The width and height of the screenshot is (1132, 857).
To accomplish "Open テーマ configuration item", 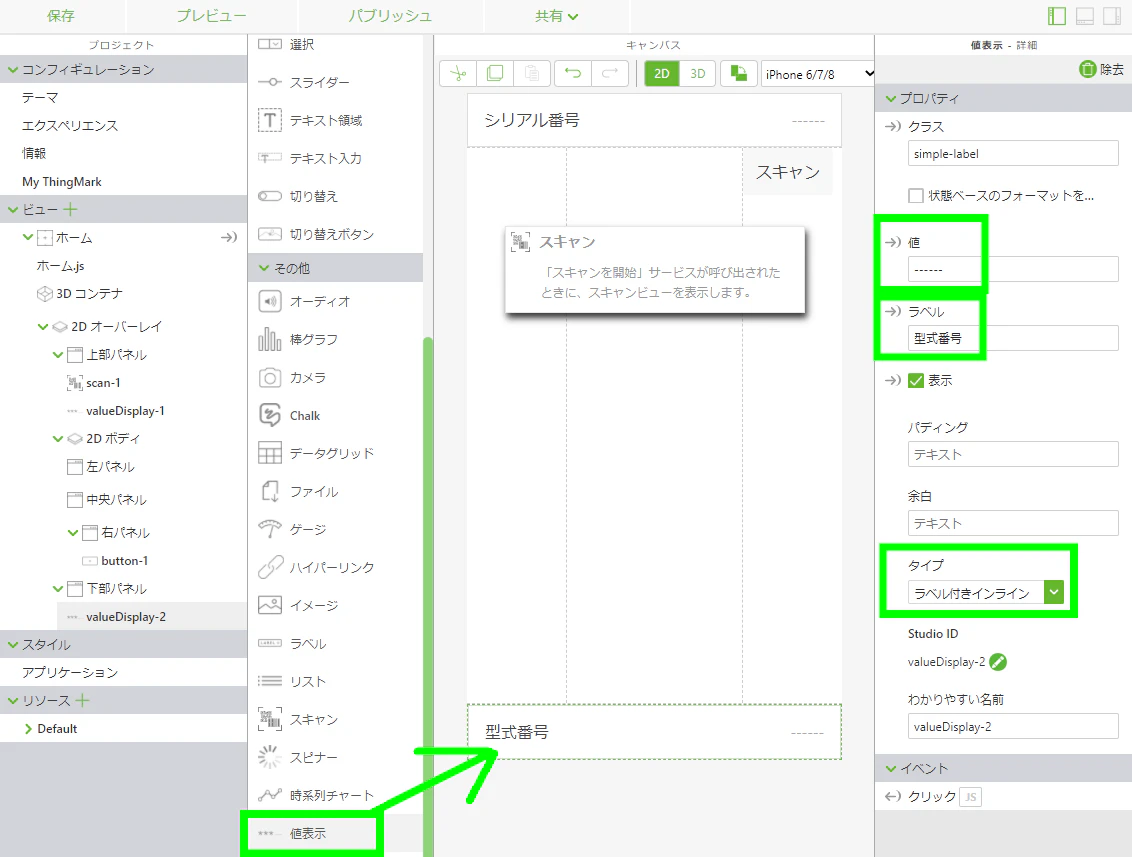I will pyautogui.click(x=40, y=97).
